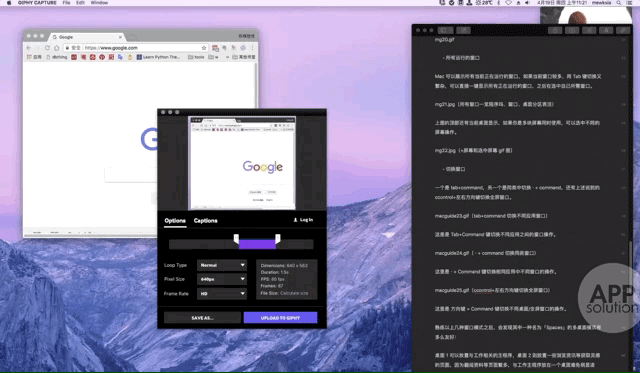This screenshot has width=640, height=373.
Task: Switch to the Captions tab in Giphy Capture
Action: pos(205,220)
